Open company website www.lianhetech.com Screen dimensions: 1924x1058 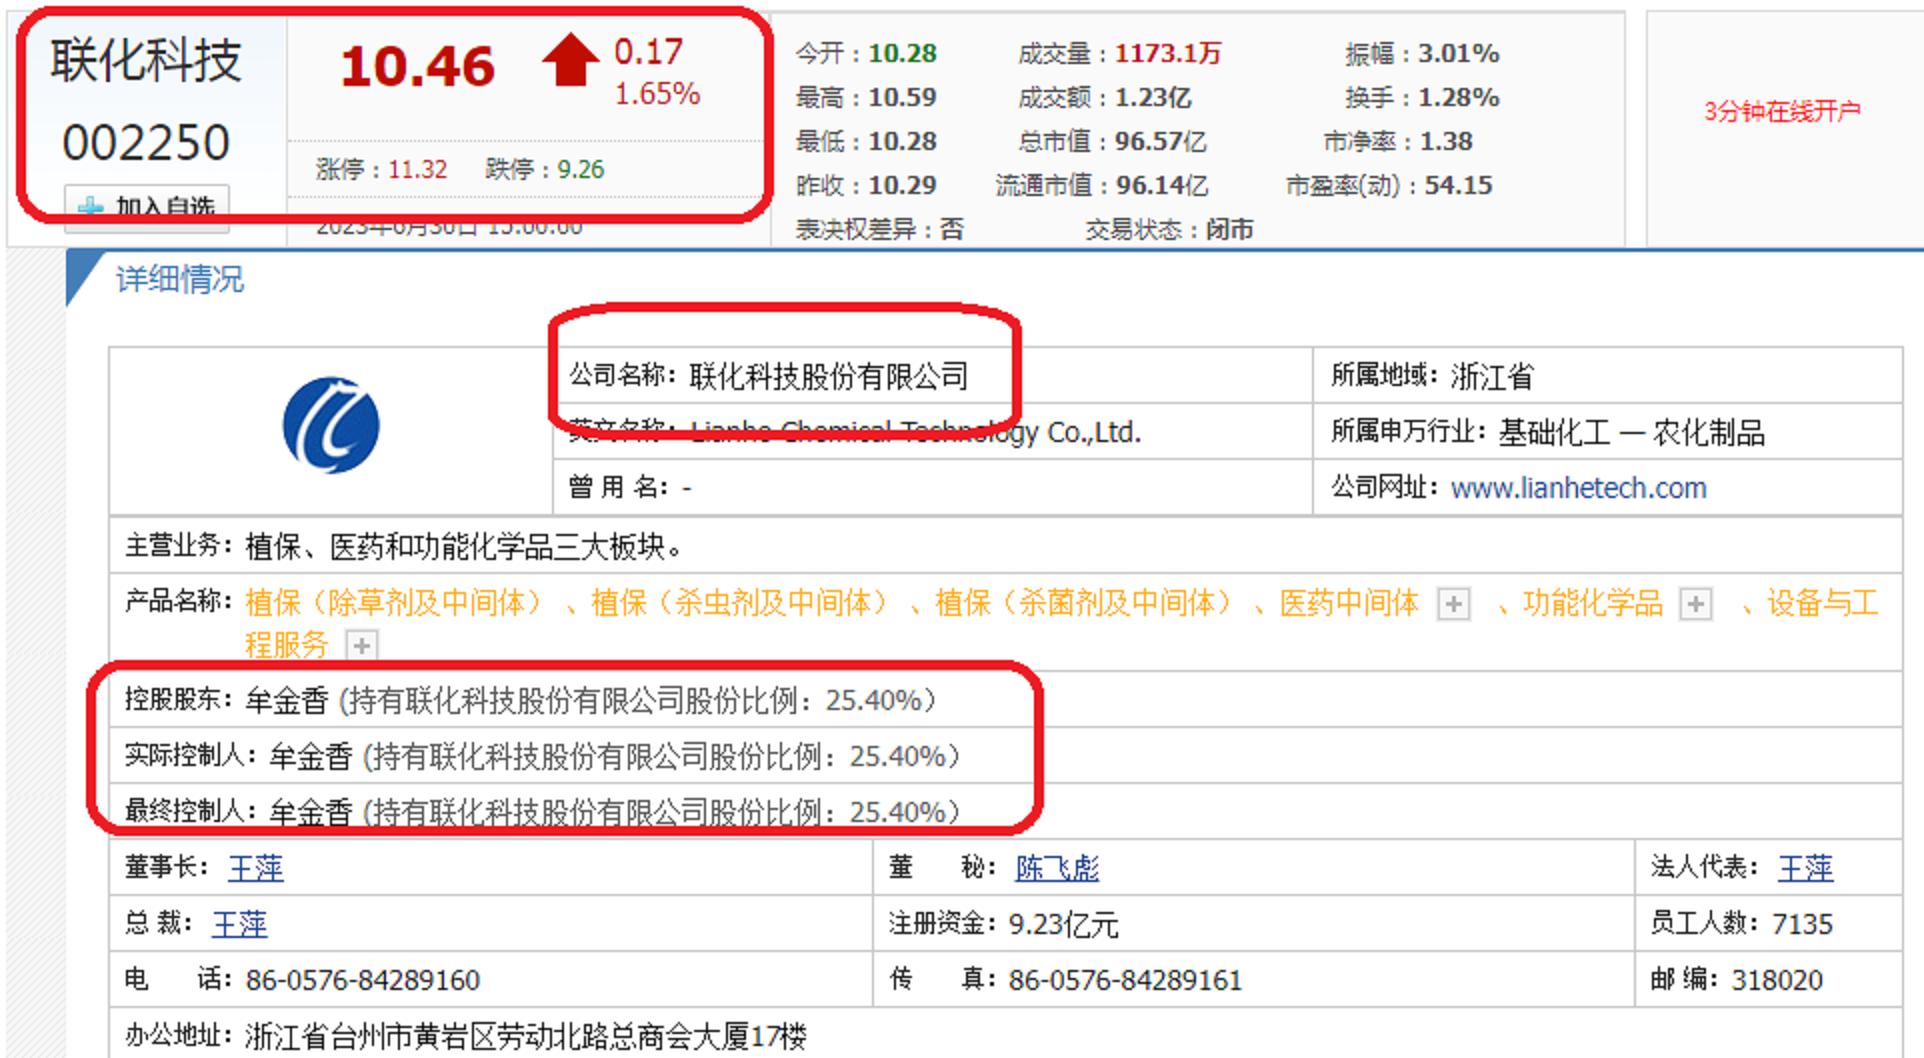click(x=1578, y=488)
